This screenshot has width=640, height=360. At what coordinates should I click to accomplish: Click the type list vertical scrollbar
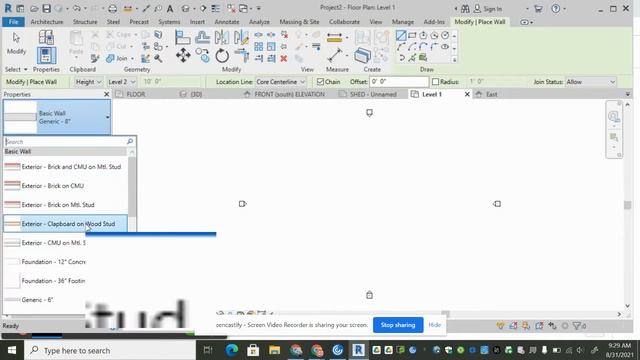[132, 188]
